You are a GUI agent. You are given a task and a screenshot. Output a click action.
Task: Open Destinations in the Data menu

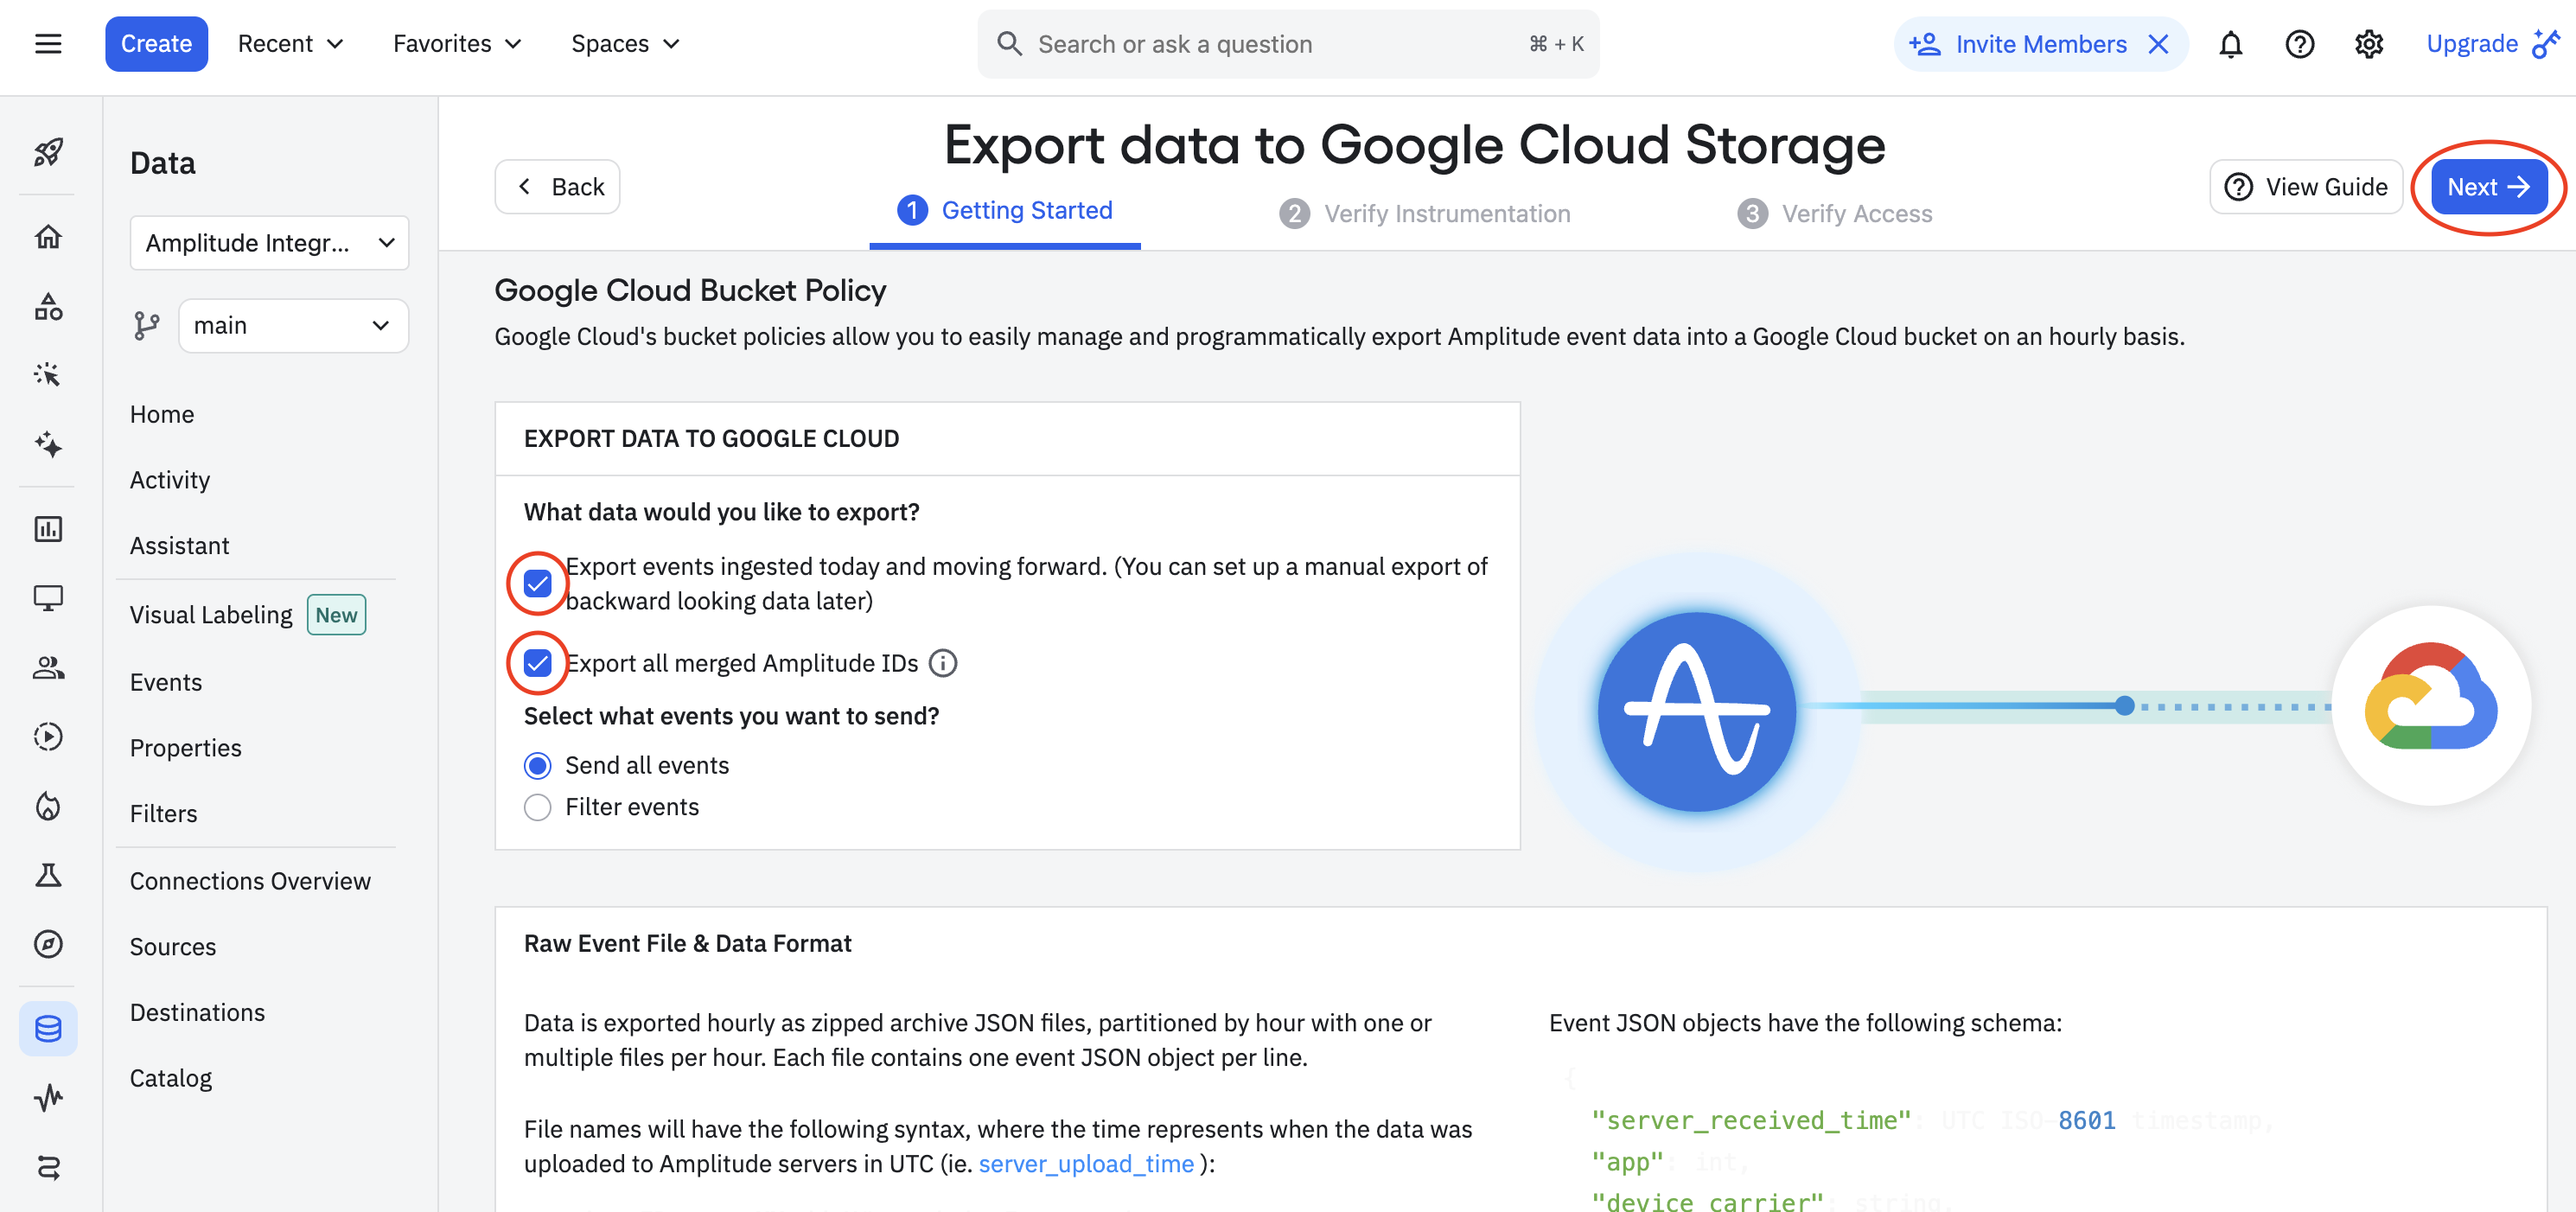click(x=197, y=1012)
